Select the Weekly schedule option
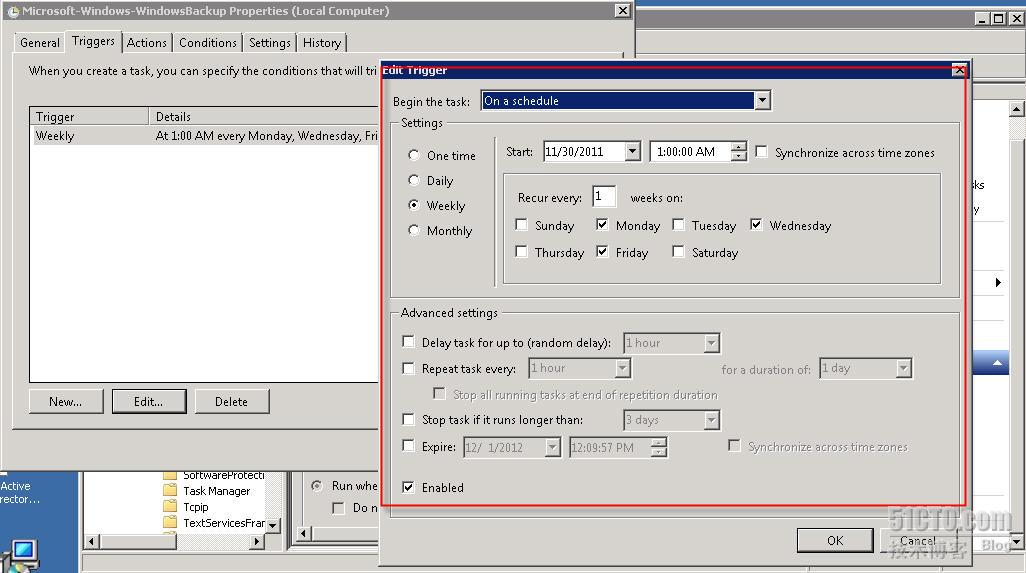 click(x=414, y=205)
